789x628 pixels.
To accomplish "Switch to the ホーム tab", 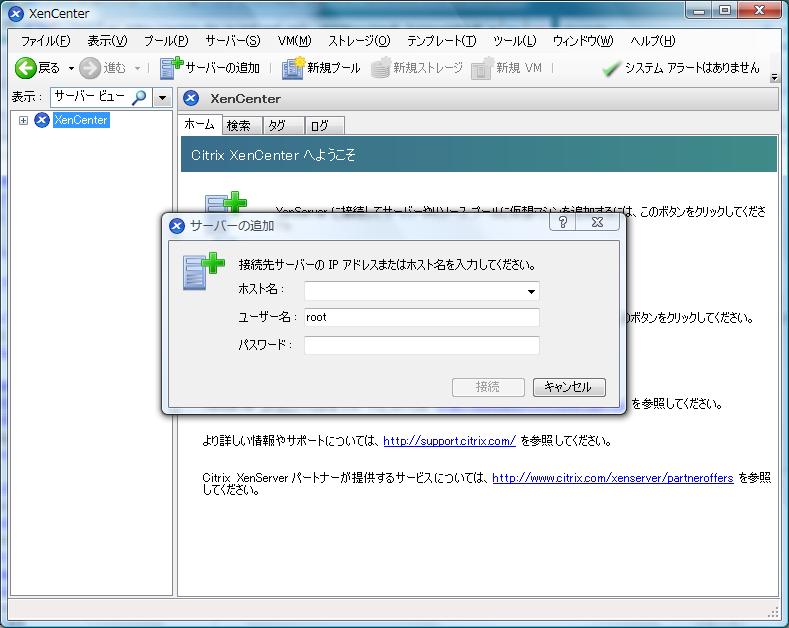I will 200,124.
